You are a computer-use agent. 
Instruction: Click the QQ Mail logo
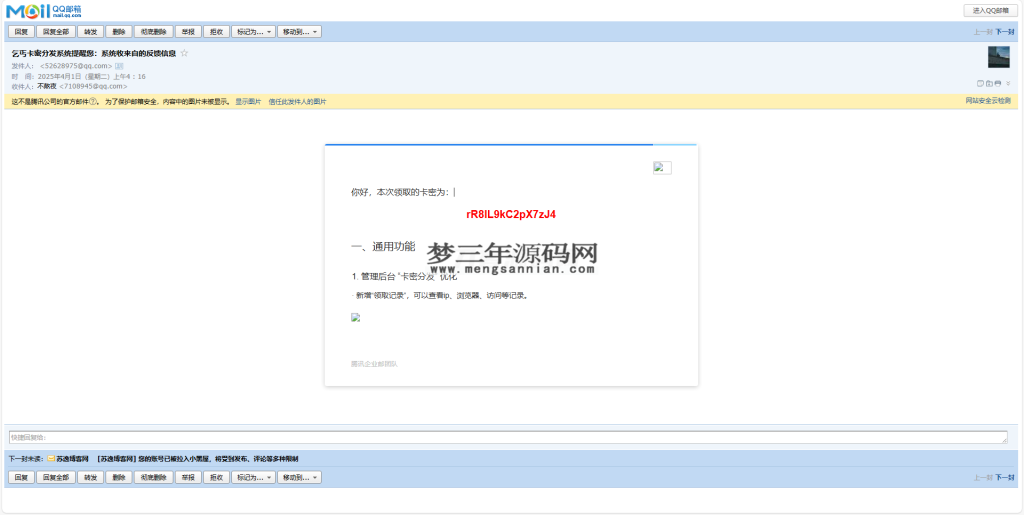coord(44,10)
